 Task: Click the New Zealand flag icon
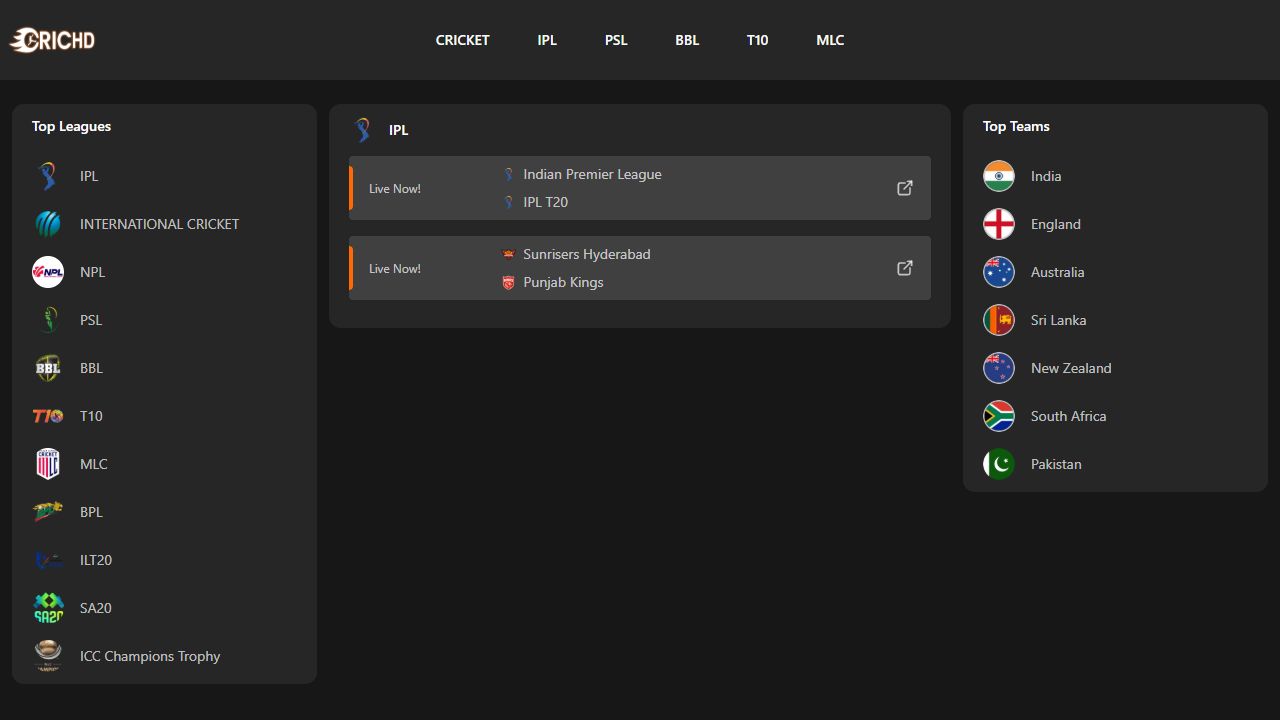[x=999, y=368]
